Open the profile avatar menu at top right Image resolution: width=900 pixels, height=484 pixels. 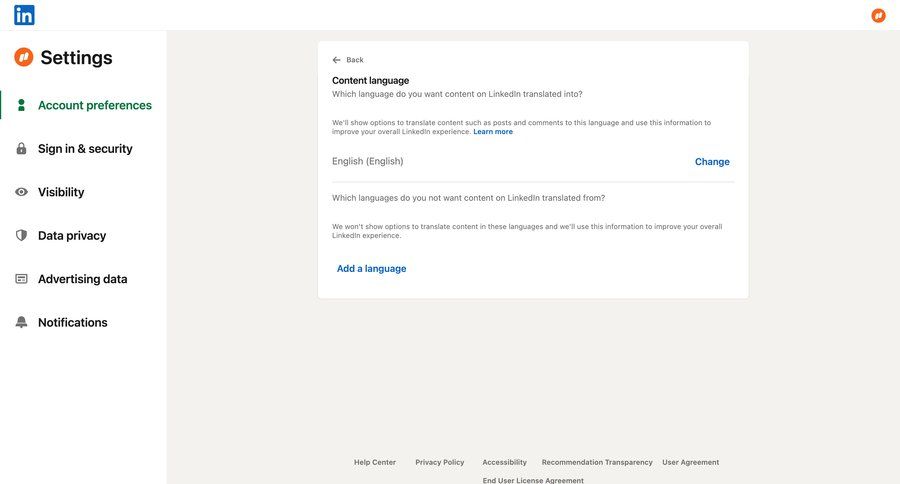(878, 15)
